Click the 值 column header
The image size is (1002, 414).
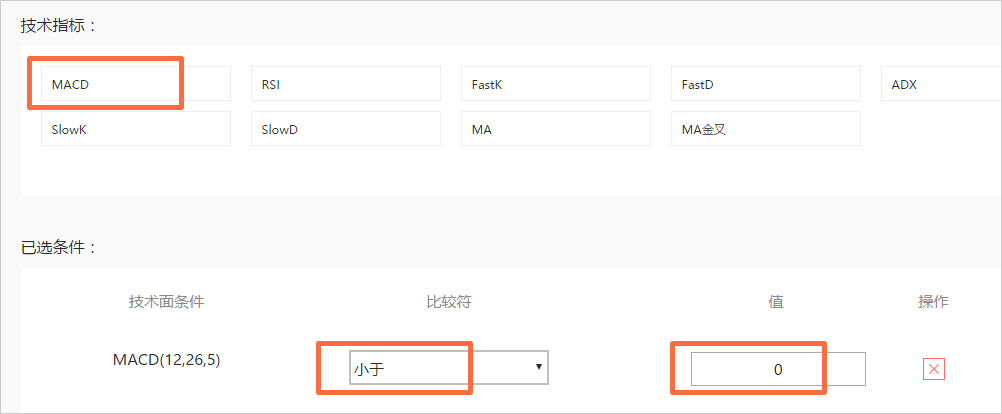(776, 302)
